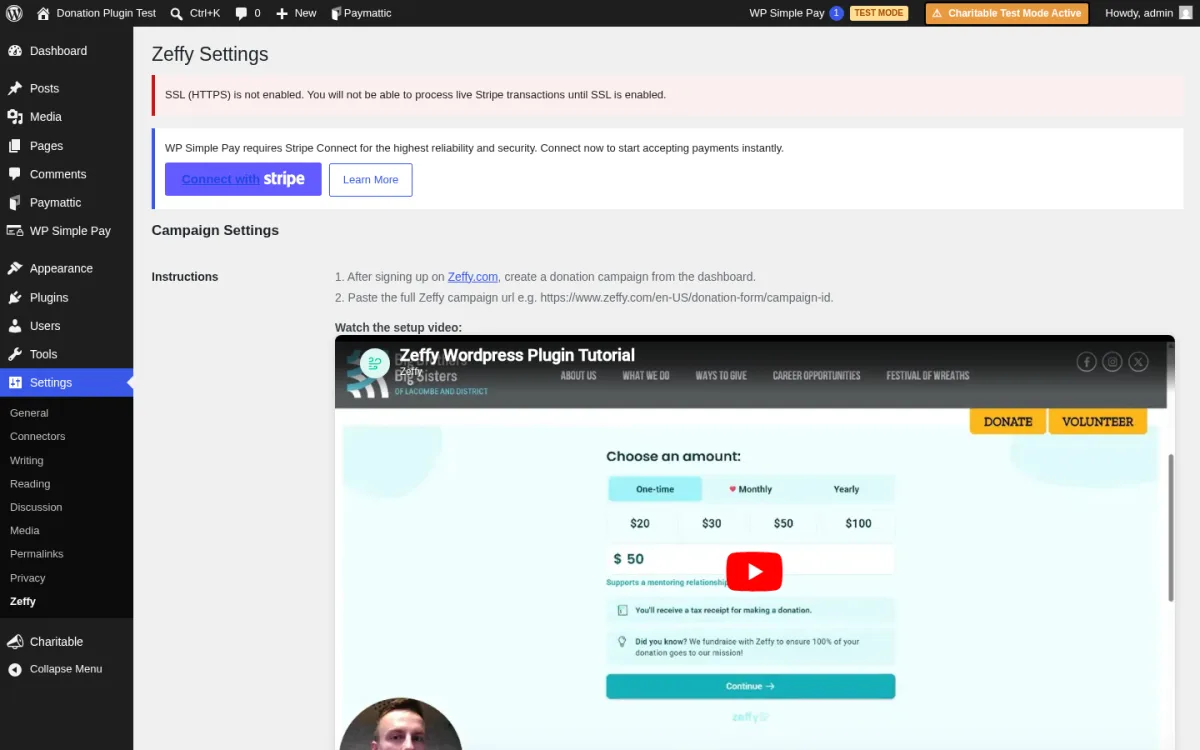Click the Learn More button
Image resolution: width=1200 pixels, height=750 pixels.
(370, 180)
